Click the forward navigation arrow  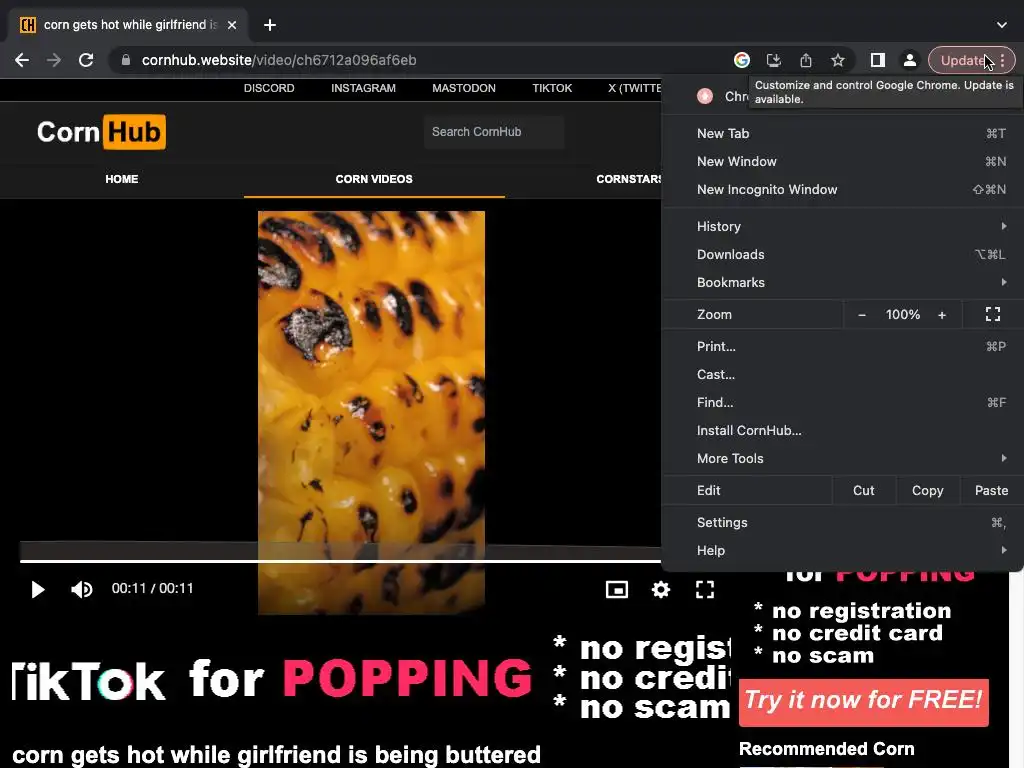[x=54, y=60]
